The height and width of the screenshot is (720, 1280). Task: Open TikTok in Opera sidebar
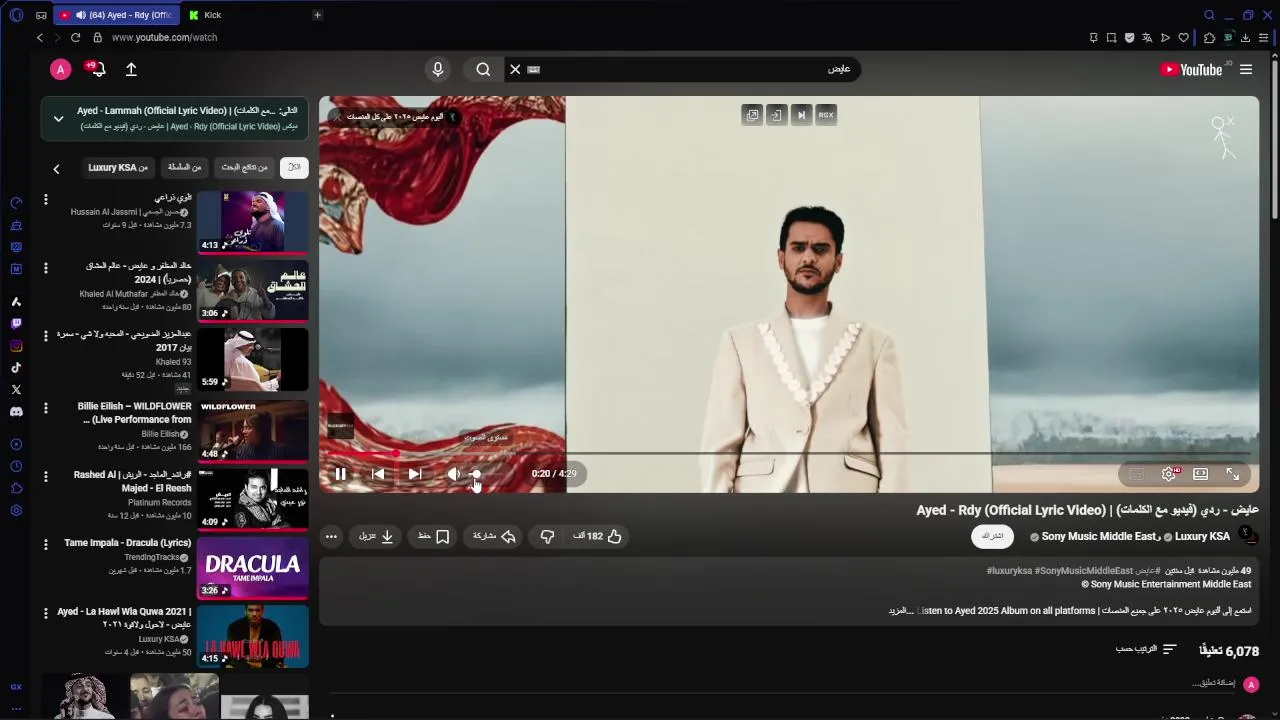point(16,368)
